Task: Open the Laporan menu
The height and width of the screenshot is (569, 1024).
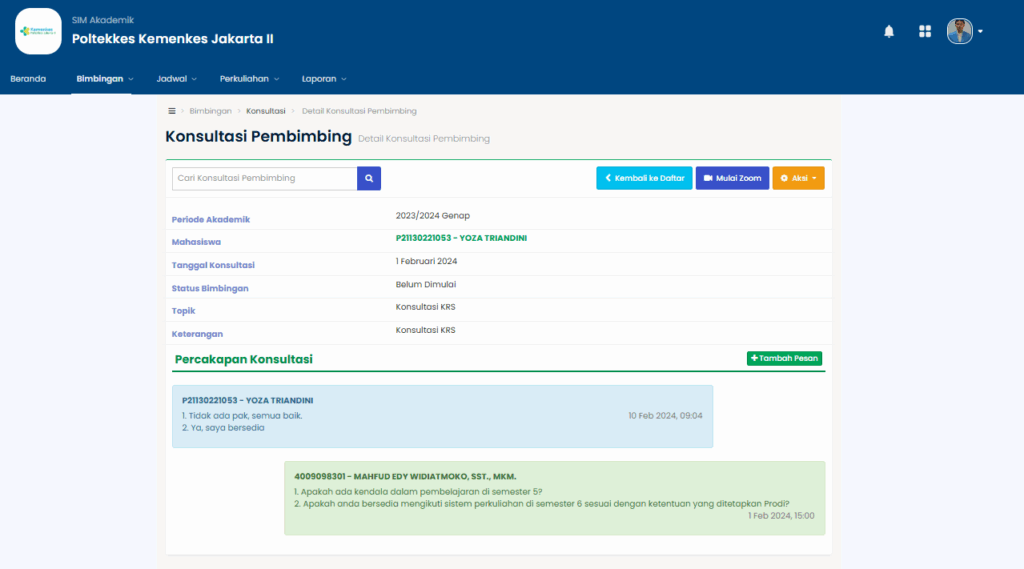Action: 323,79
